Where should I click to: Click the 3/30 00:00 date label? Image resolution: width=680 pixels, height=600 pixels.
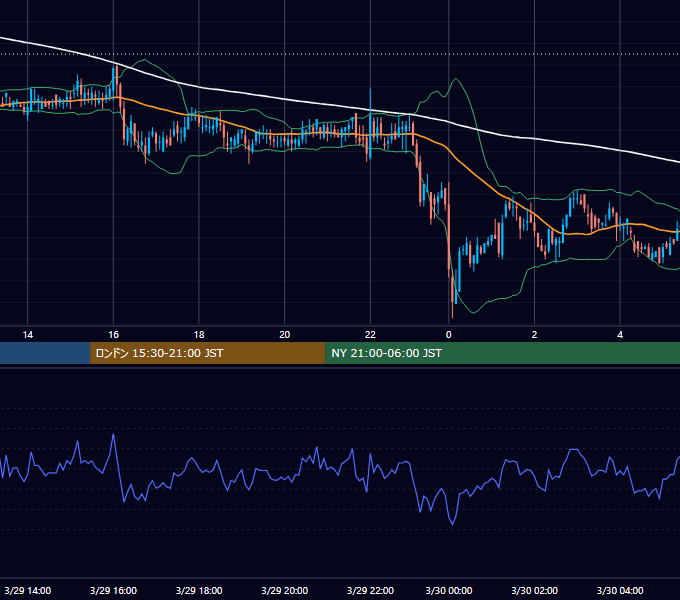click(449, 590)
